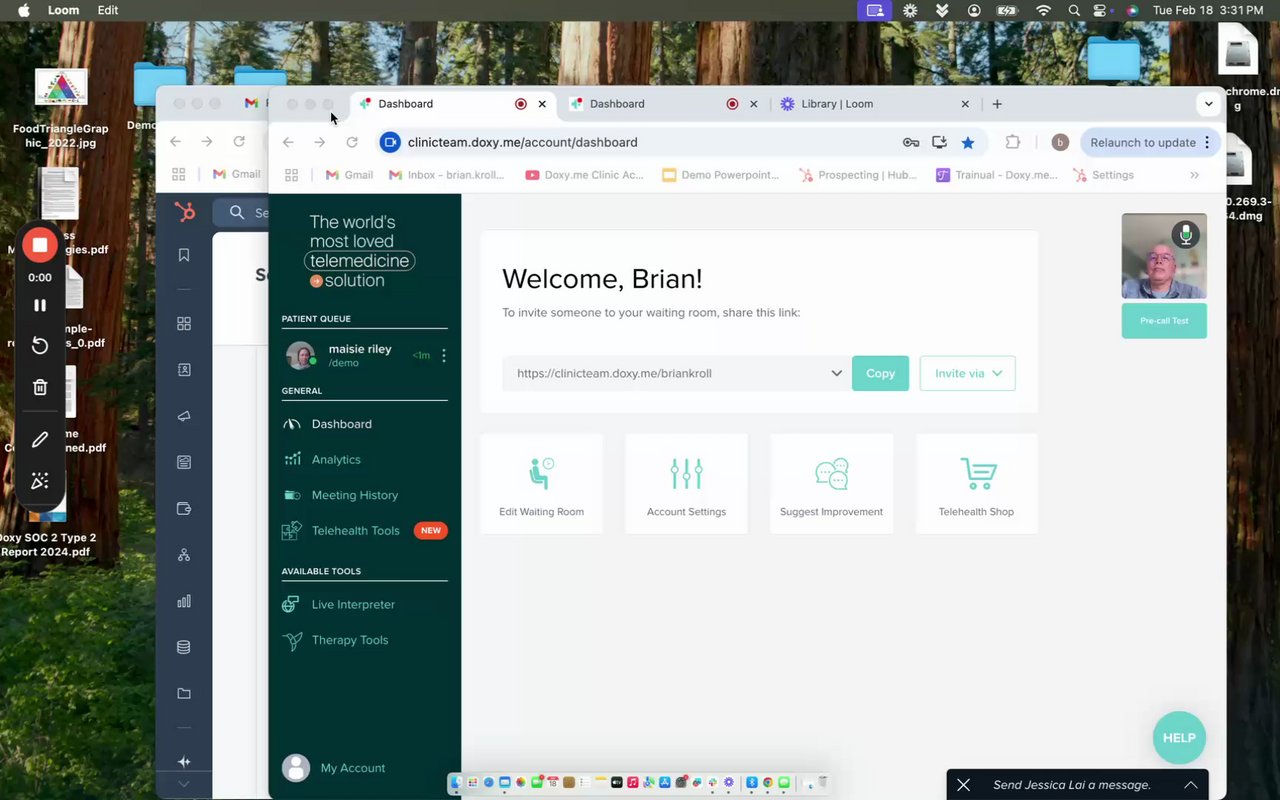Run the Pre-call Test
The height and width of the screenshot is (800, 1280).
point(1164,321)
